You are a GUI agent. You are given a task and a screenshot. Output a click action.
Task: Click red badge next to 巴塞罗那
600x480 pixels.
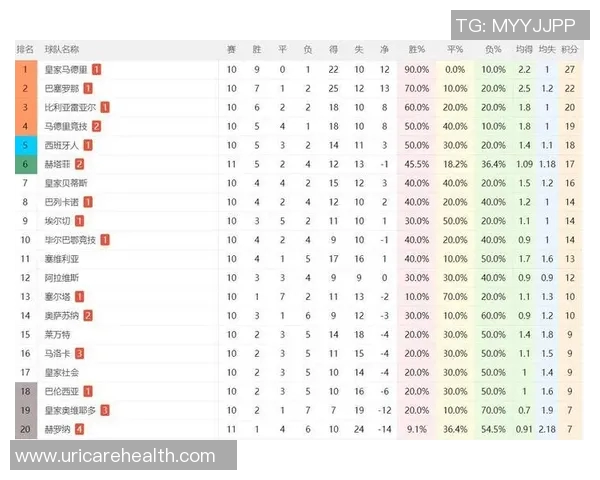(x=88, y=88)
